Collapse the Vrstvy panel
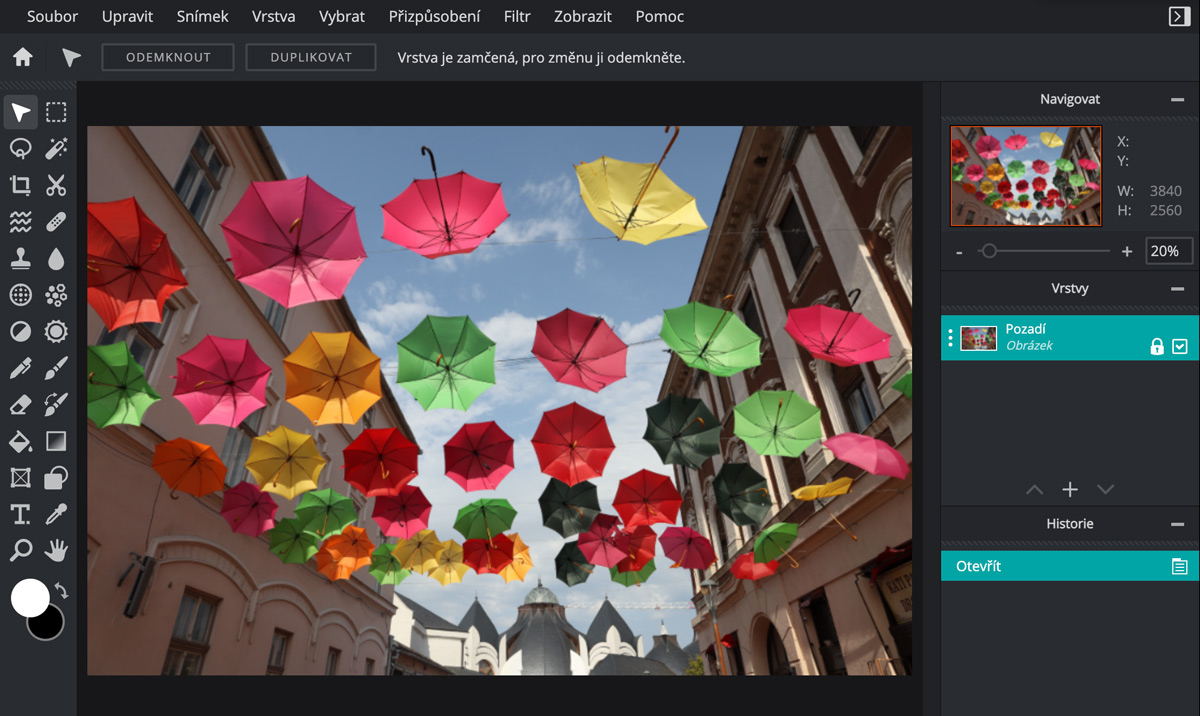 1177,288
